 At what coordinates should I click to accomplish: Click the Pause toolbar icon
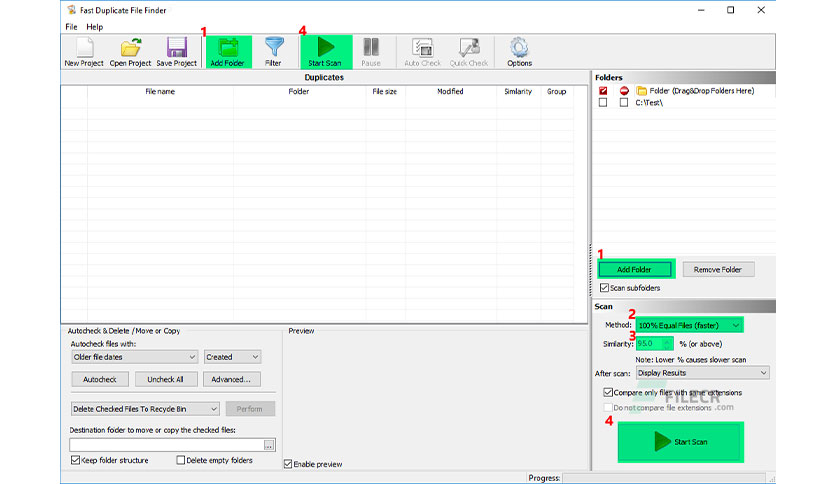pyautogui.click(x=371, y=52)
